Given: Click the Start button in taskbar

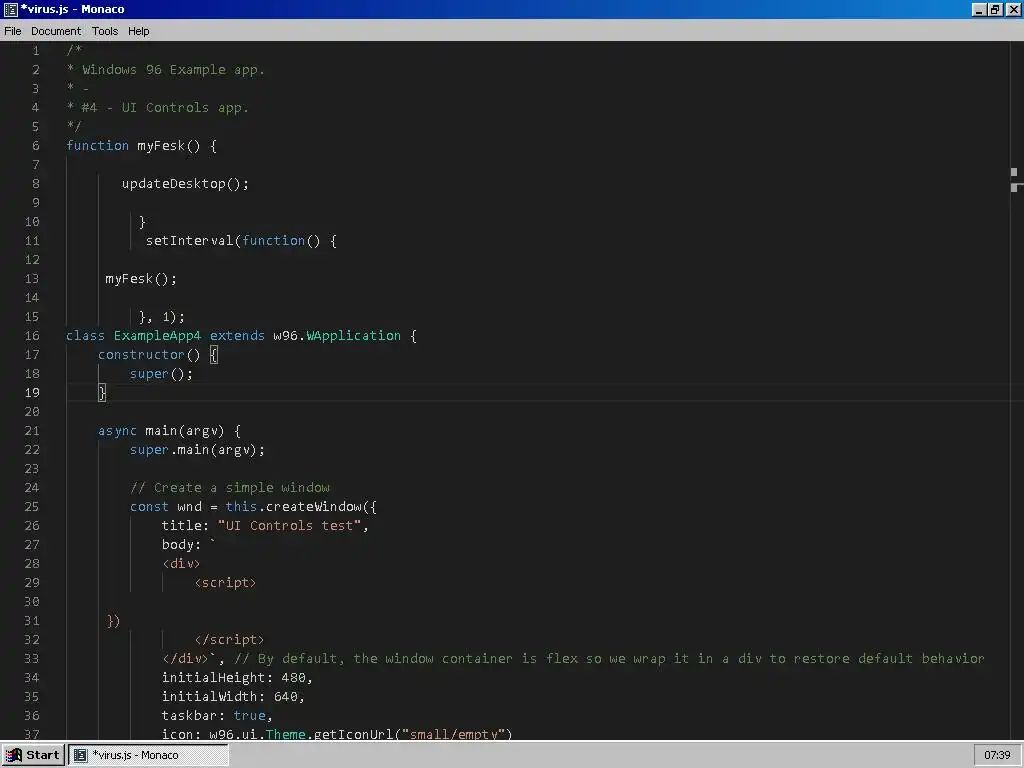Looking at the screenshot, I should click(x=33, y=755).
